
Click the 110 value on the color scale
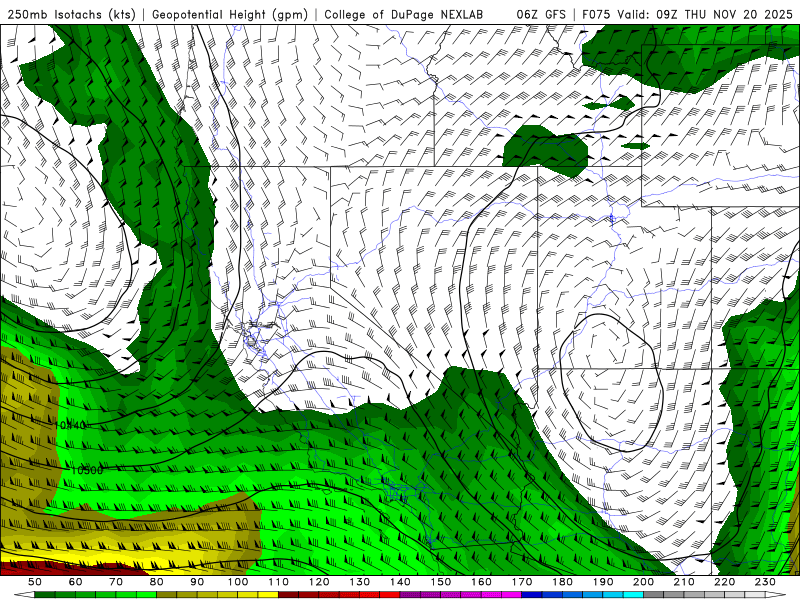pyautogui.click(x=278, y=582)
